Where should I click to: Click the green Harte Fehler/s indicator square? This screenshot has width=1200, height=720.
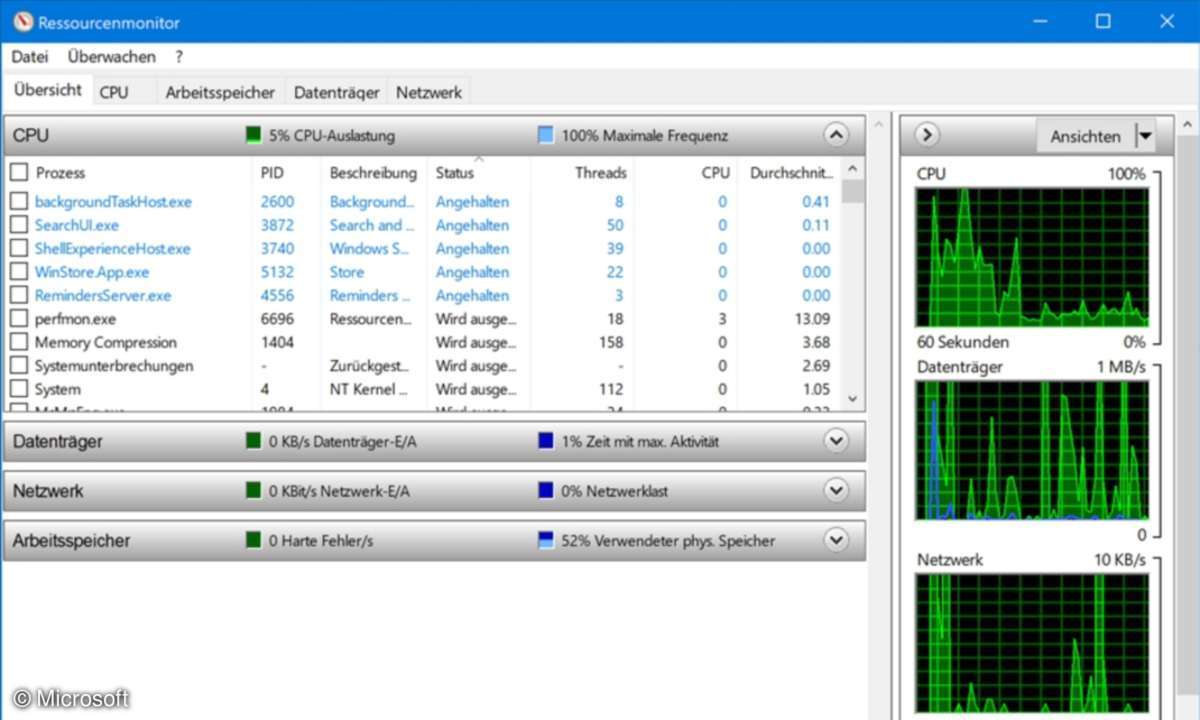click(x=254, y=541)
